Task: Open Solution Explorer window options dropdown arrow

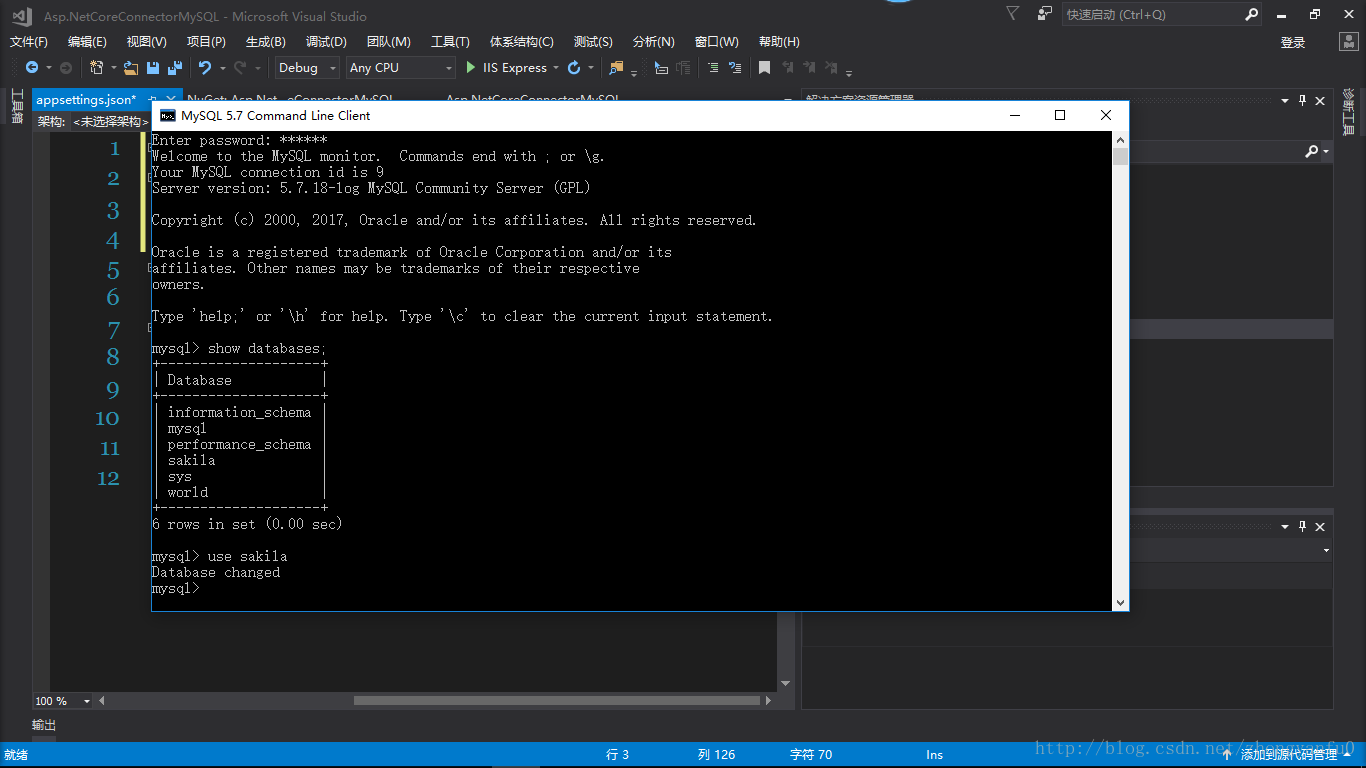Action: [x=1285, y=101]
